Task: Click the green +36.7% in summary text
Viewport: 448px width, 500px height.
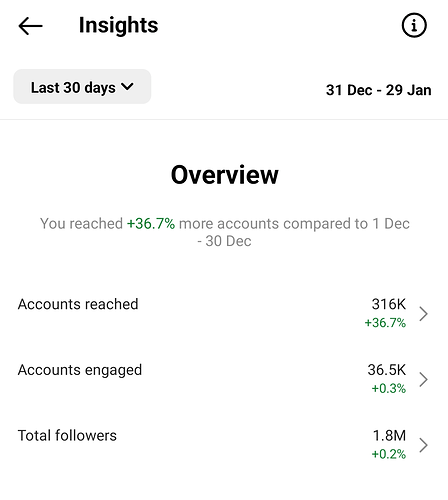Action: [x=151, y=224]
